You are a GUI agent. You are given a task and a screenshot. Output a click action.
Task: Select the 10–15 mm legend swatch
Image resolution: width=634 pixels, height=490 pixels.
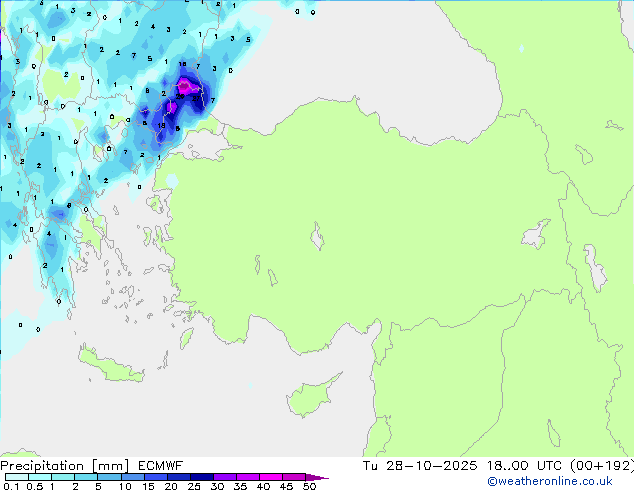tap(132, 477)
